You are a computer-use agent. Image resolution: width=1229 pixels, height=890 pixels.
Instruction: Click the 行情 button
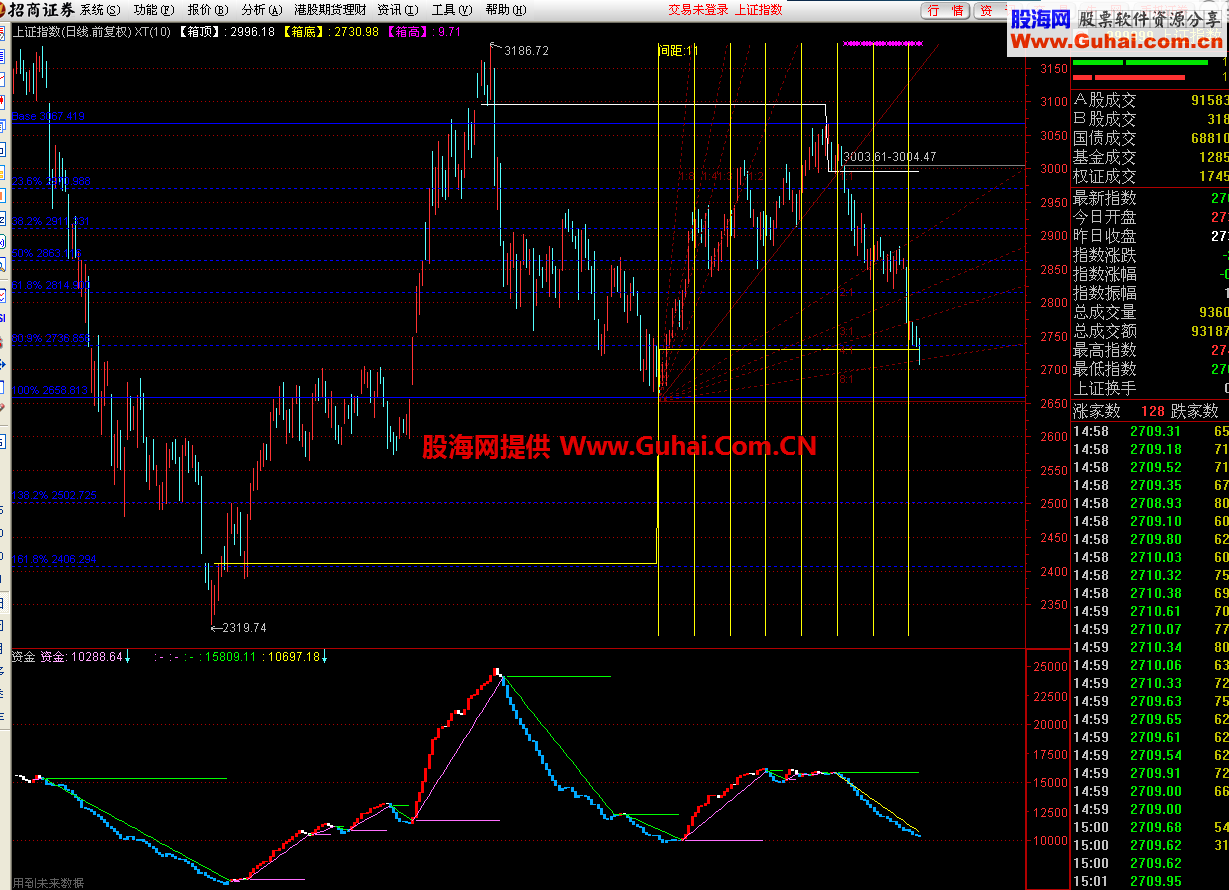(x=945, y=10)
